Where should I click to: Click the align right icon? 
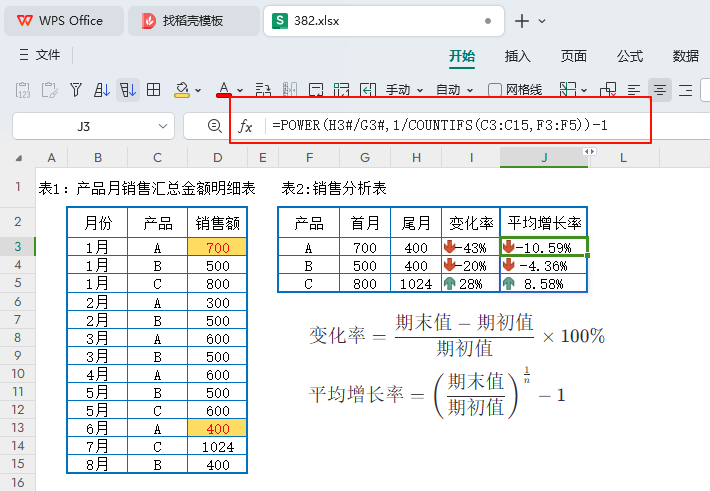(x=686, y=90)
